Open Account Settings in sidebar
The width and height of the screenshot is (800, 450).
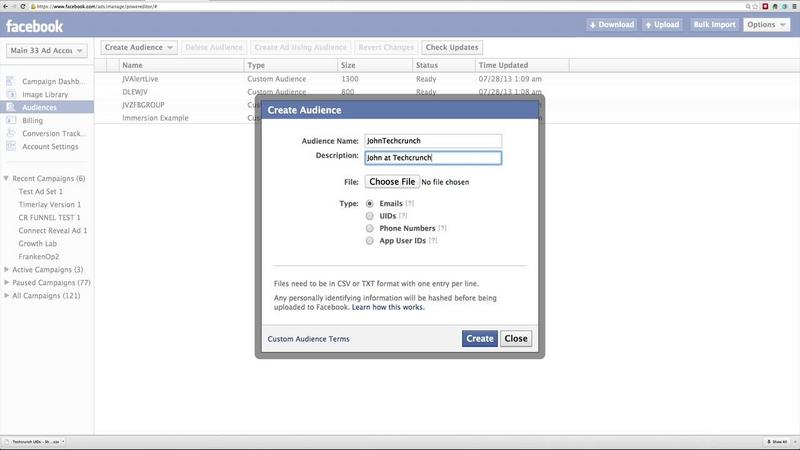tap(50, 146)
